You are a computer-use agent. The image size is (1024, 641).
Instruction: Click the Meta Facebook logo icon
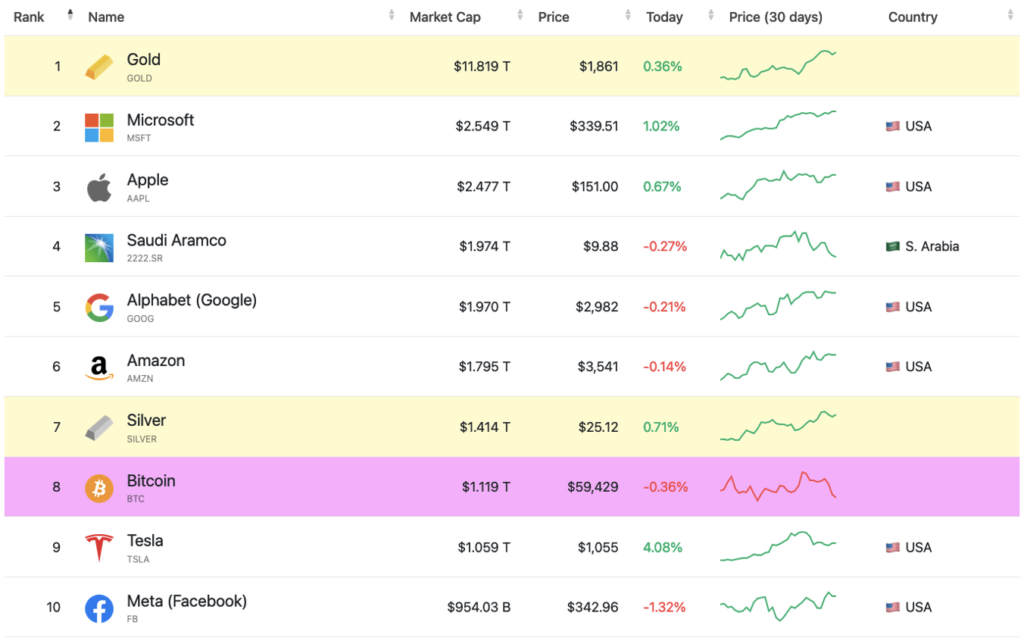(x=99, y=608)
